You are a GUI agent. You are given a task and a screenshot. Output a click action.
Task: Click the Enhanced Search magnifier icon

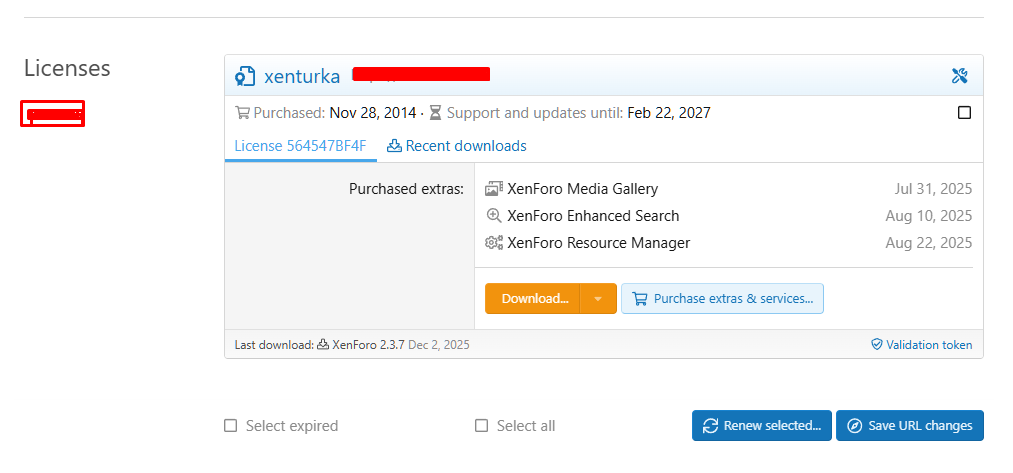coord(494,216)
